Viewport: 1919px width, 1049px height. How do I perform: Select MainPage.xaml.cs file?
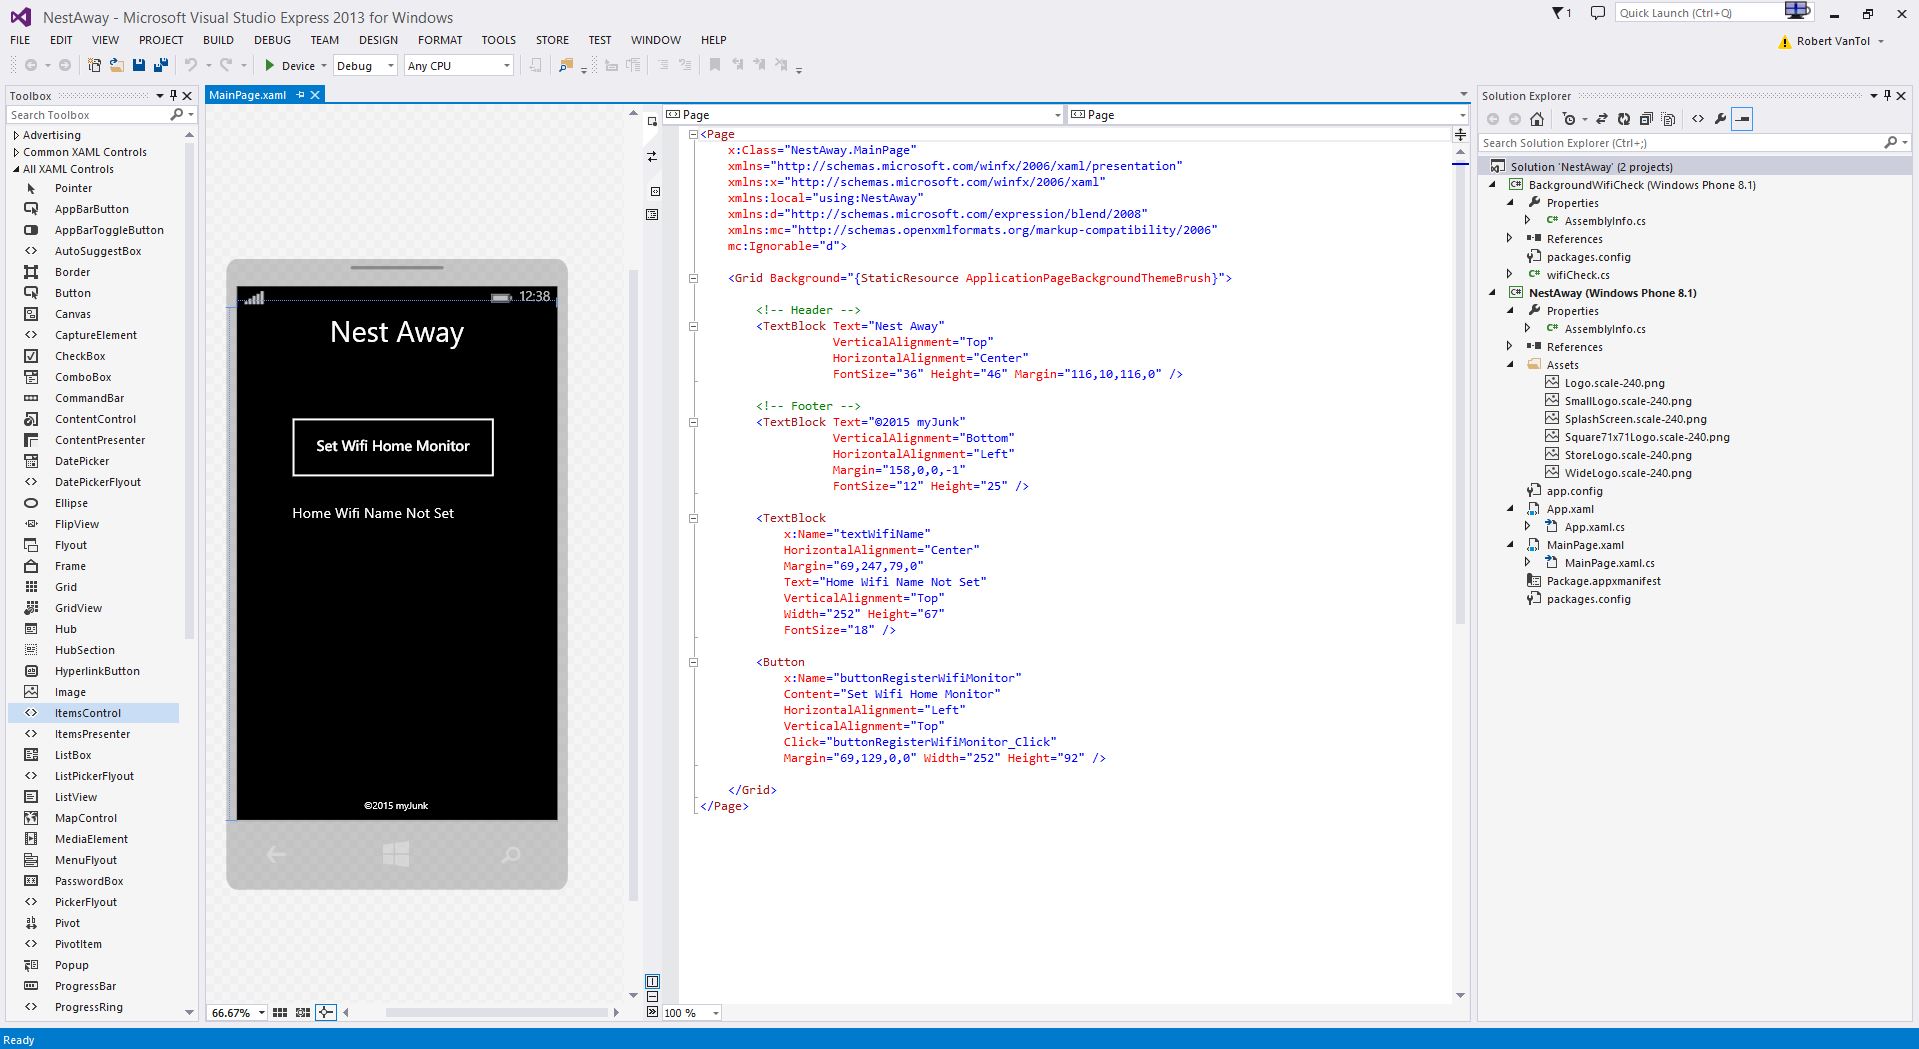tap(1609, 563)
